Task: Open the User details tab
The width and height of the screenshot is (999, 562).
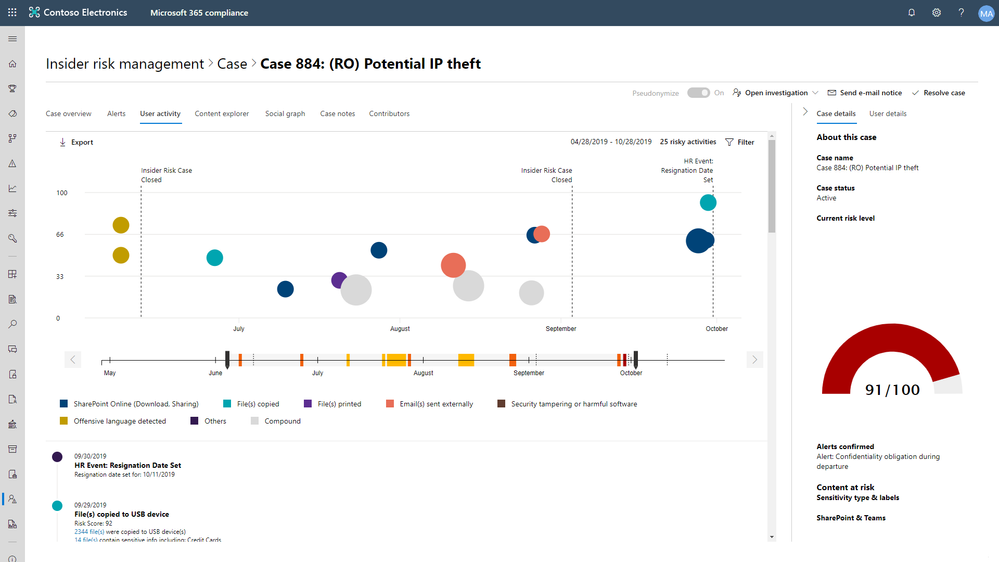Action: 887,114
